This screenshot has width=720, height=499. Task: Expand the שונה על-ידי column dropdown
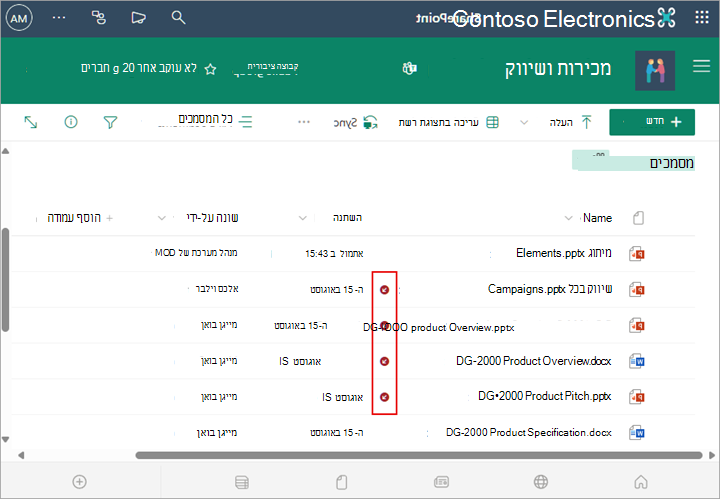[162, 218]
